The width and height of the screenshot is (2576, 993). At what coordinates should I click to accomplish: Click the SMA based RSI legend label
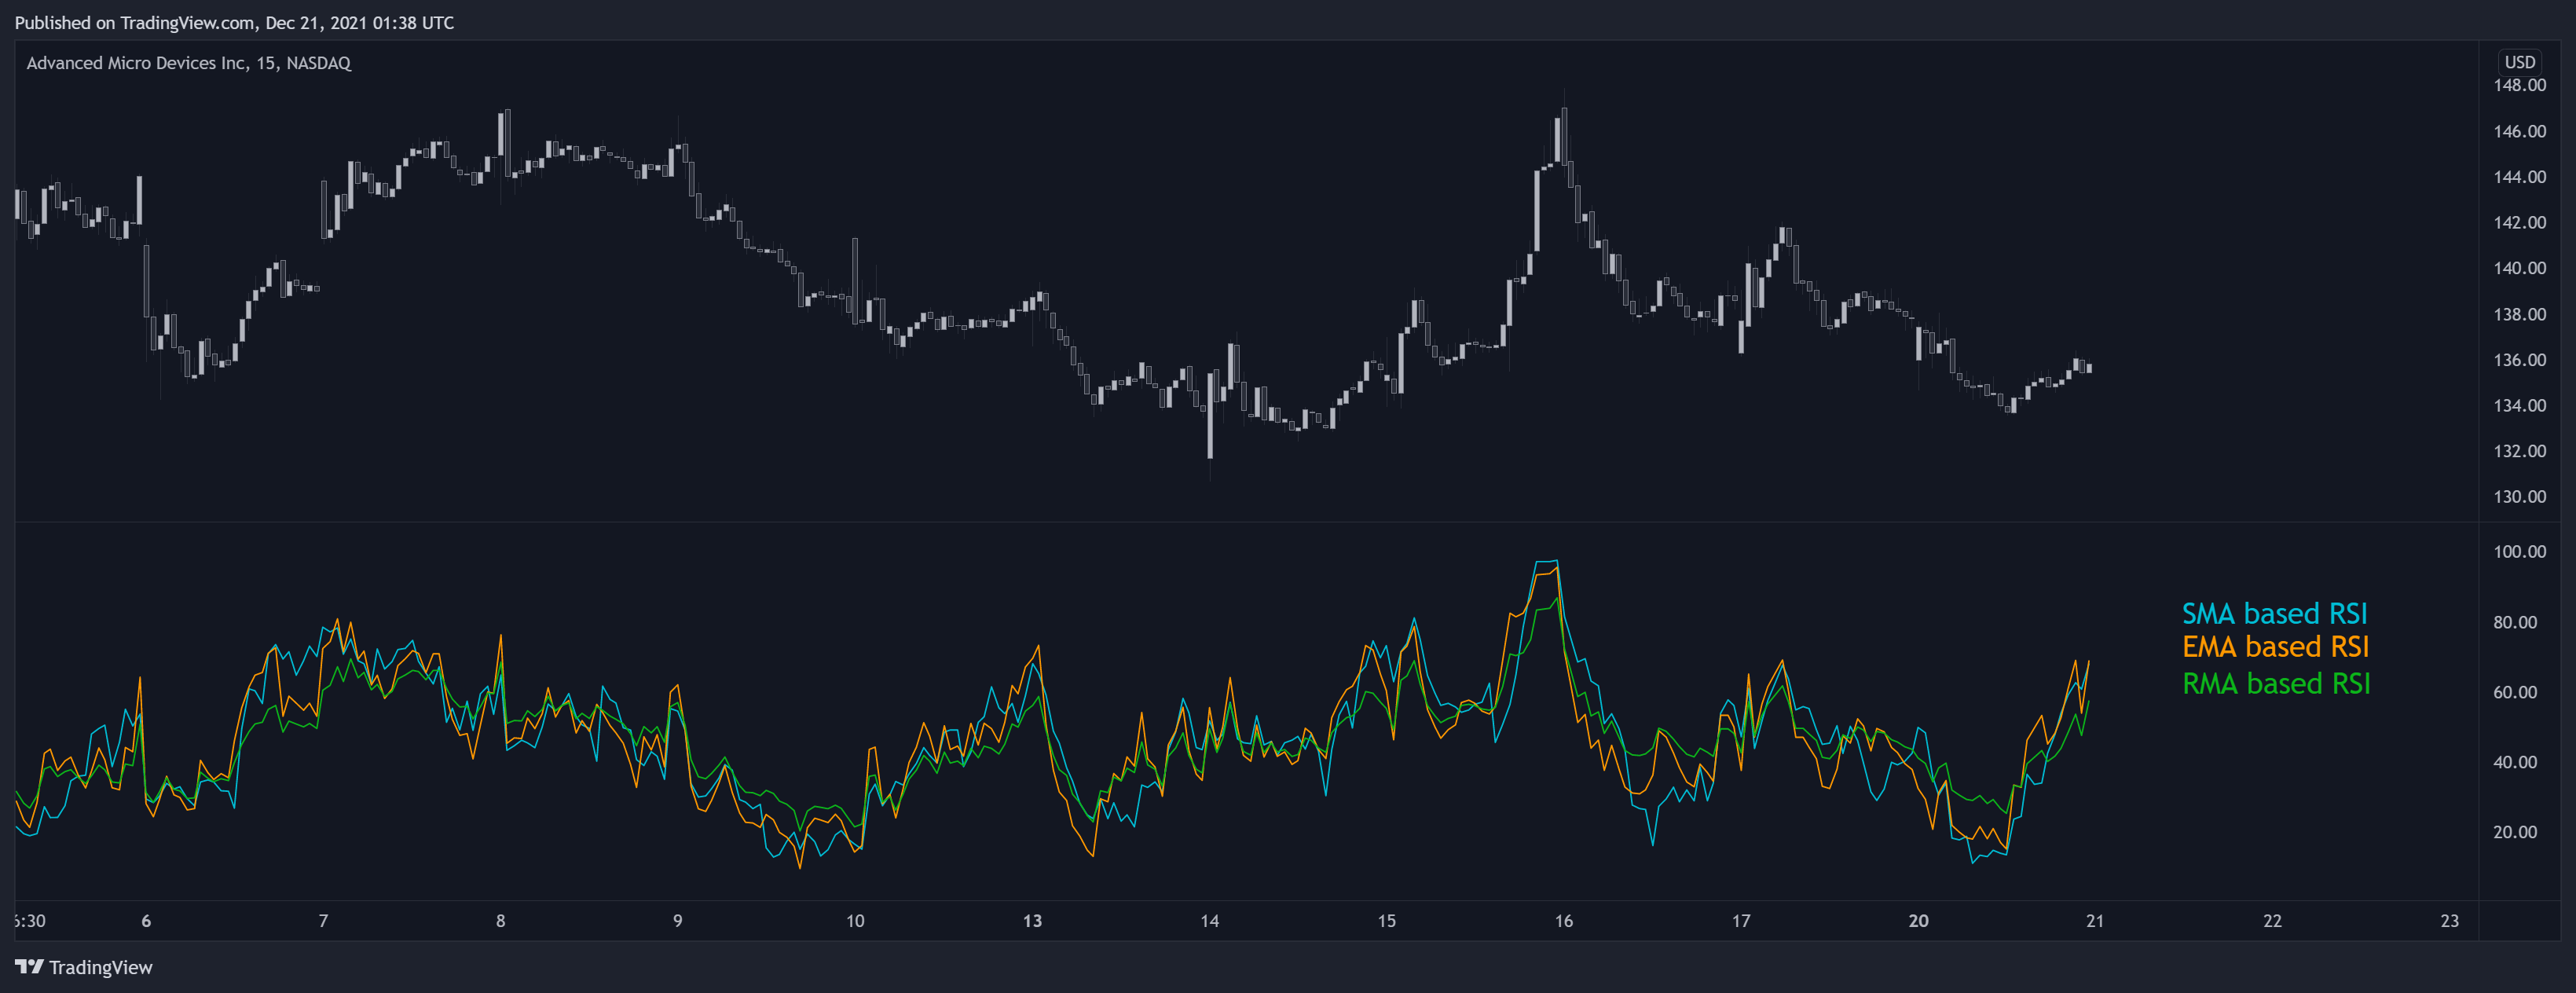(2274, 613)
